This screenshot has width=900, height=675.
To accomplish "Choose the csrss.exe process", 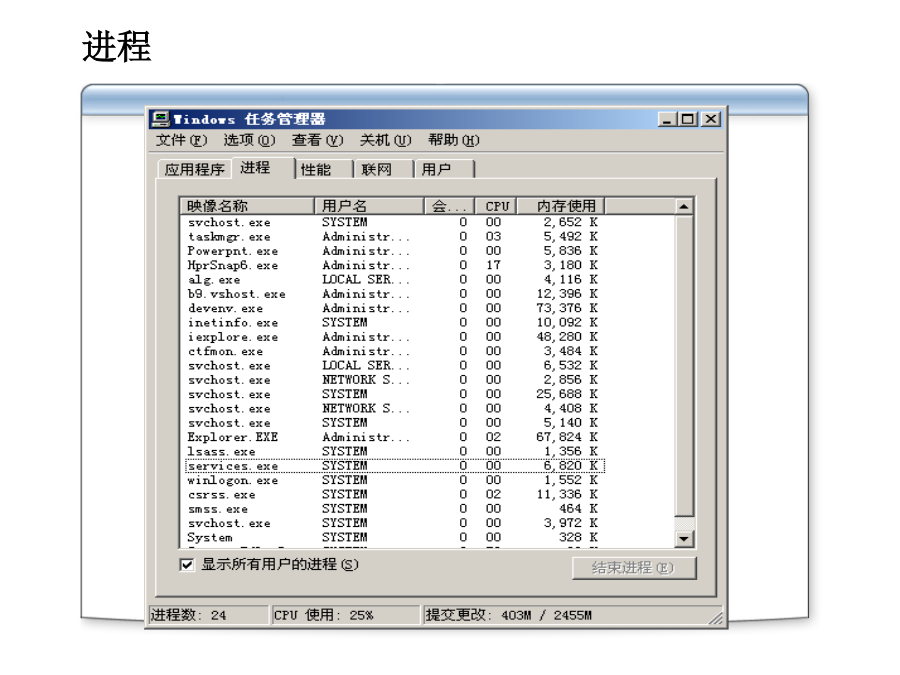I will click(x=393, y=495).
